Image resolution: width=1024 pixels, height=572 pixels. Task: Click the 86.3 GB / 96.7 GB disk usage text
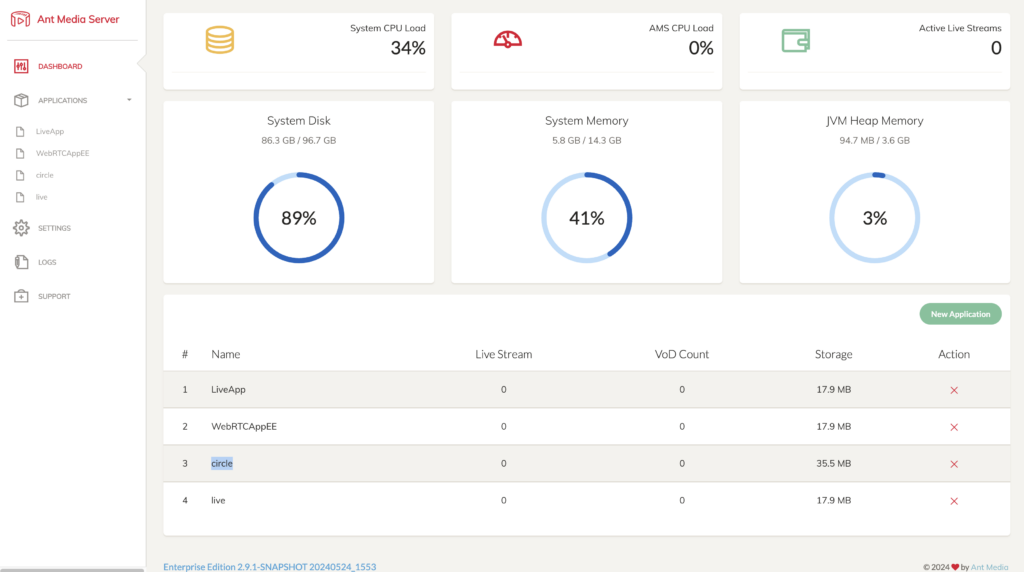point(298,140)
